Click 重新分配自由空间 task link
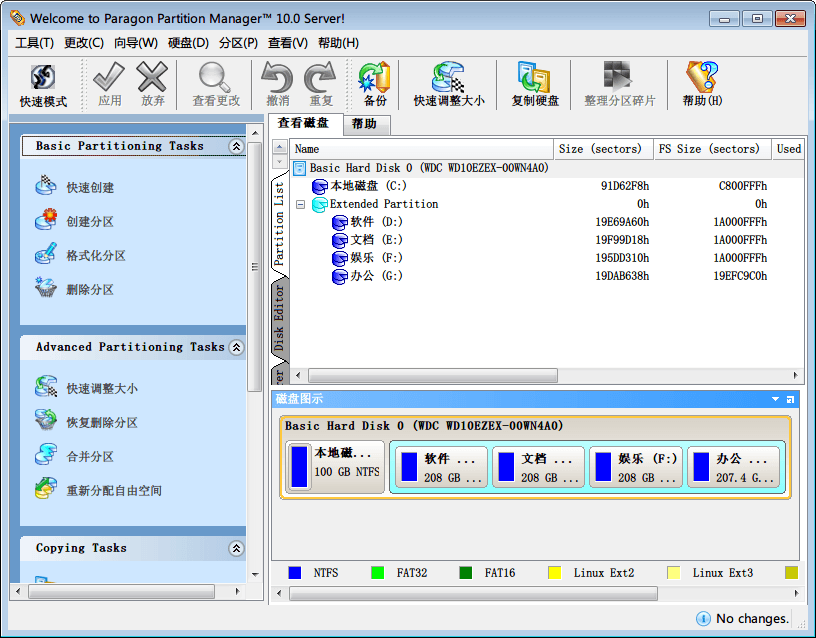This screenshot has height=638, width=816. click(114, 491)
